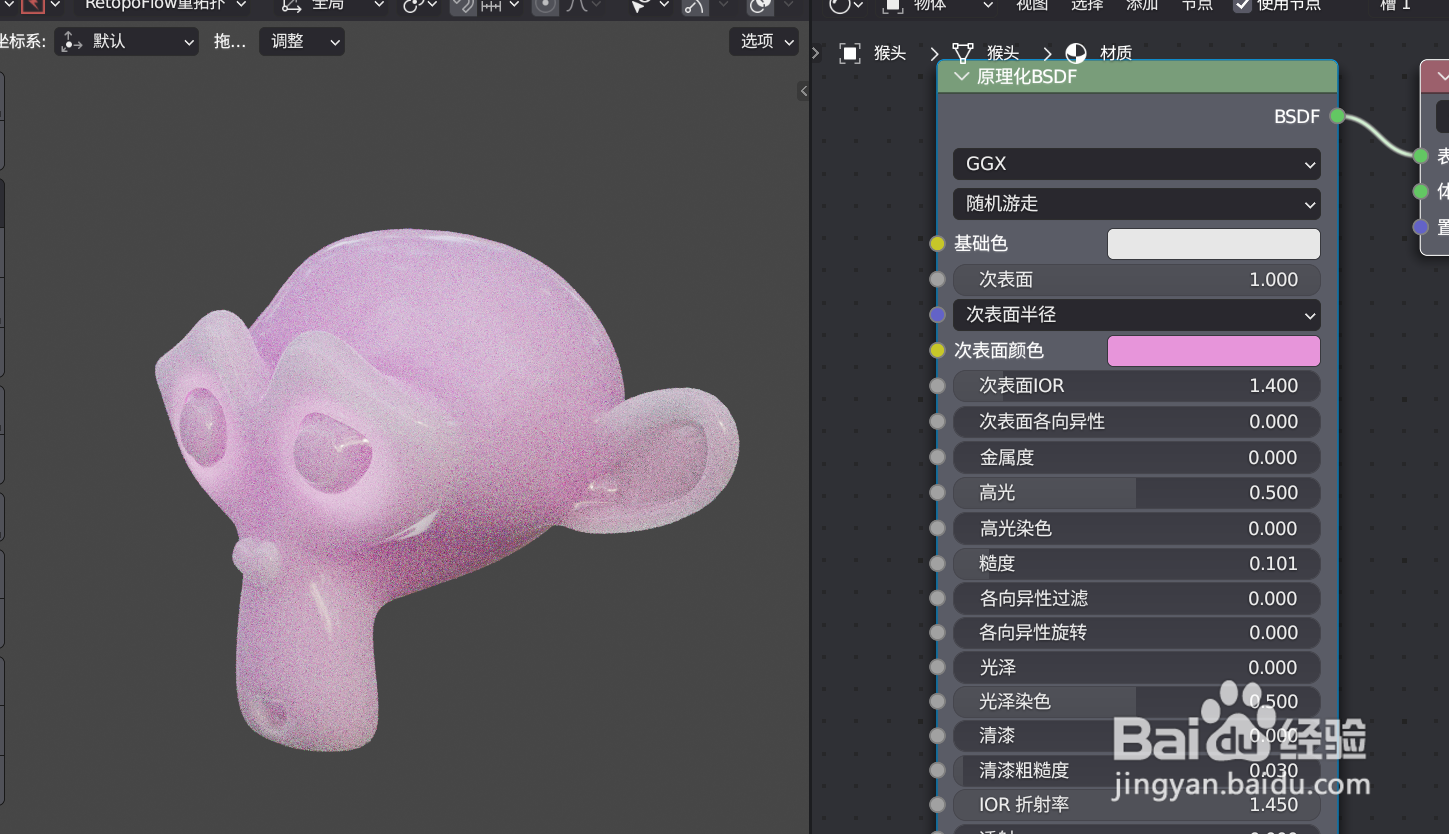Click the 基础色 yellow input socket
The image size is (1449, 834).
937,244
